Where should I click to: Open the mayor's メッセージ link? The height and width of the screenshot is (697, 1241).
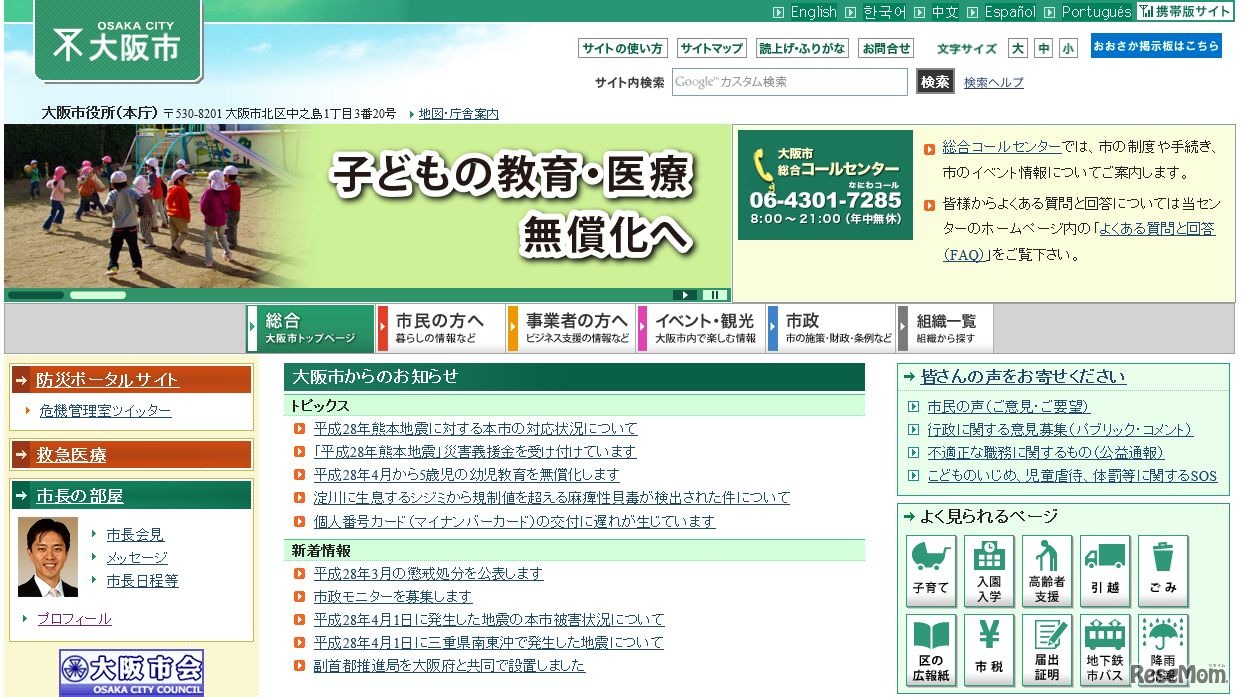(x=137, y=558)
